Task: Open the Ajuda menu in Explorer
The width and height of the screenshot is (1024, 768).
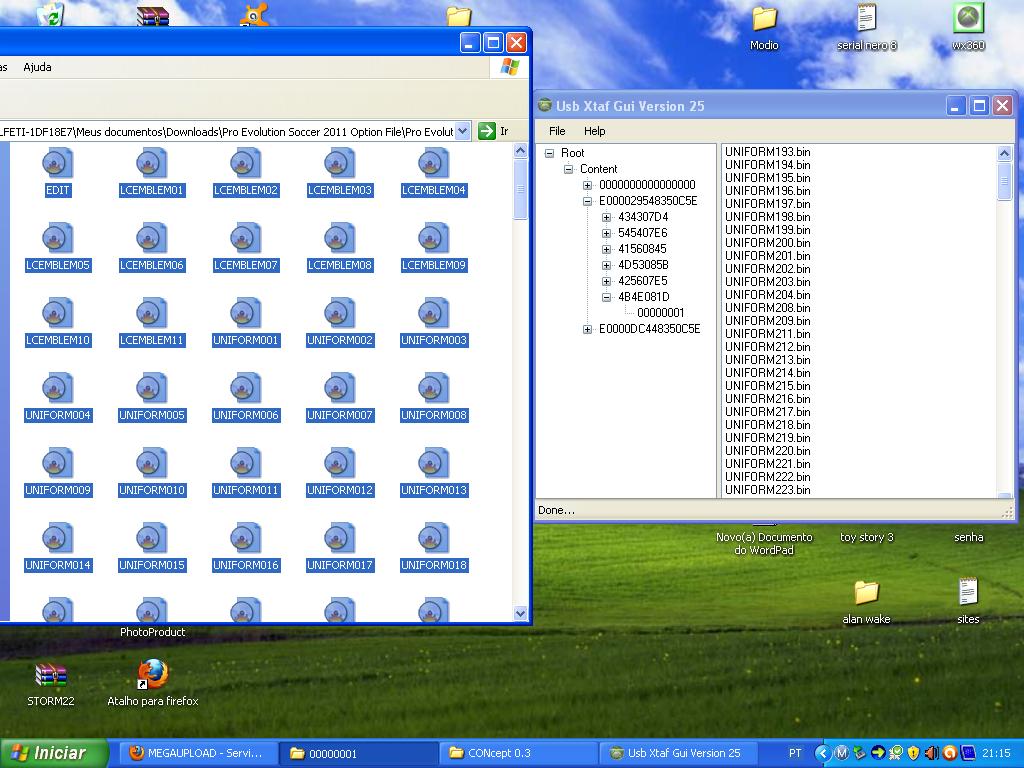Action: [37, 67]
